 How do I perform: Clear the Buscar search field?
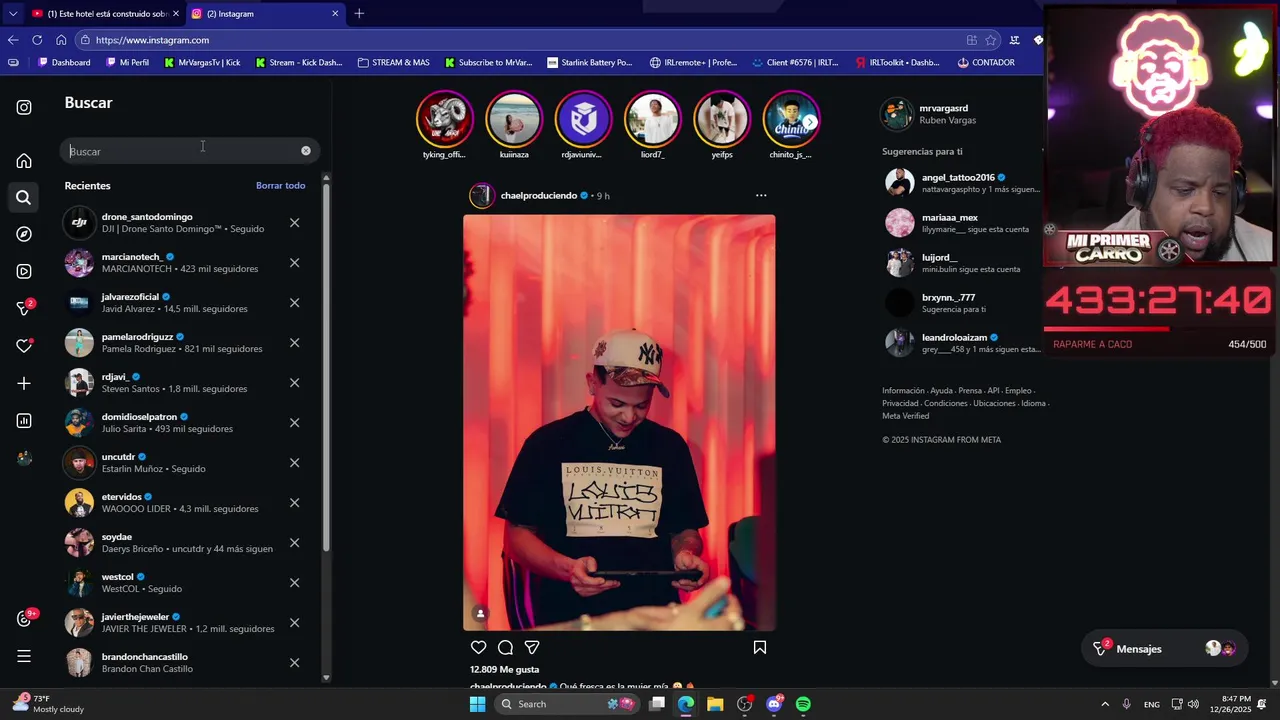coord(306,151)
